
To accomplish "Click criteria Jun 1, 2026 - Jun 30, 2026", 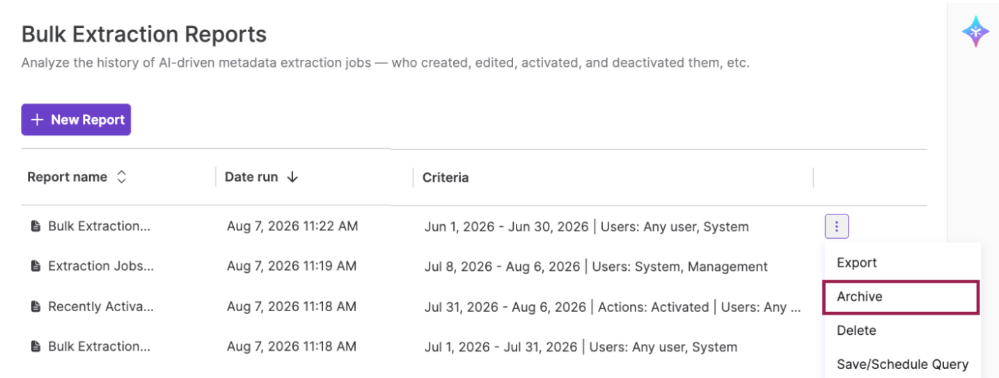I will [x=586, y=226].
